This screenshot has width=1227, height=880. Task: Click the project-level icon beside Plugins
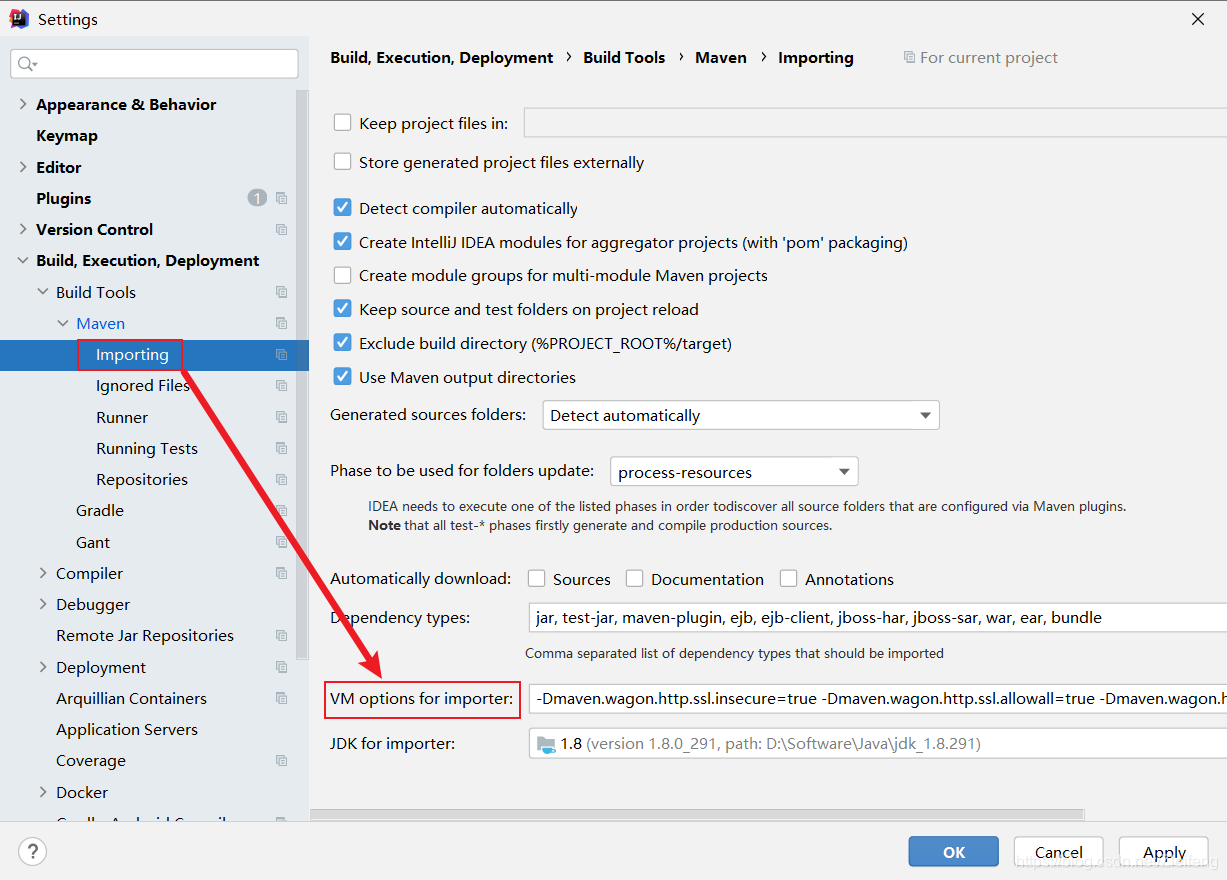(x=281, y=198)
